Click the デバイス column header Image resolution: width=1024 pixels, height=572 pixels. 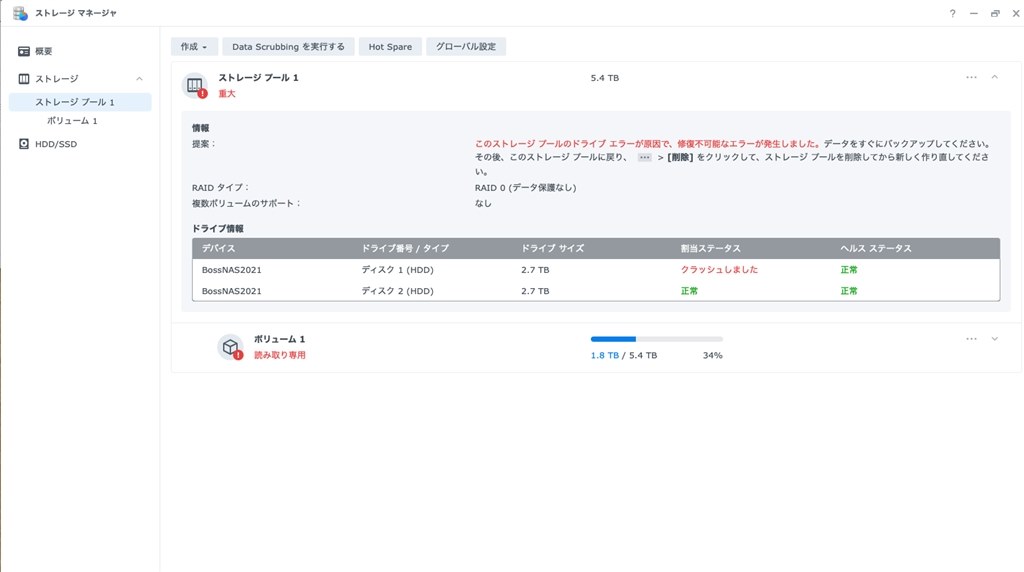(218, 248)
